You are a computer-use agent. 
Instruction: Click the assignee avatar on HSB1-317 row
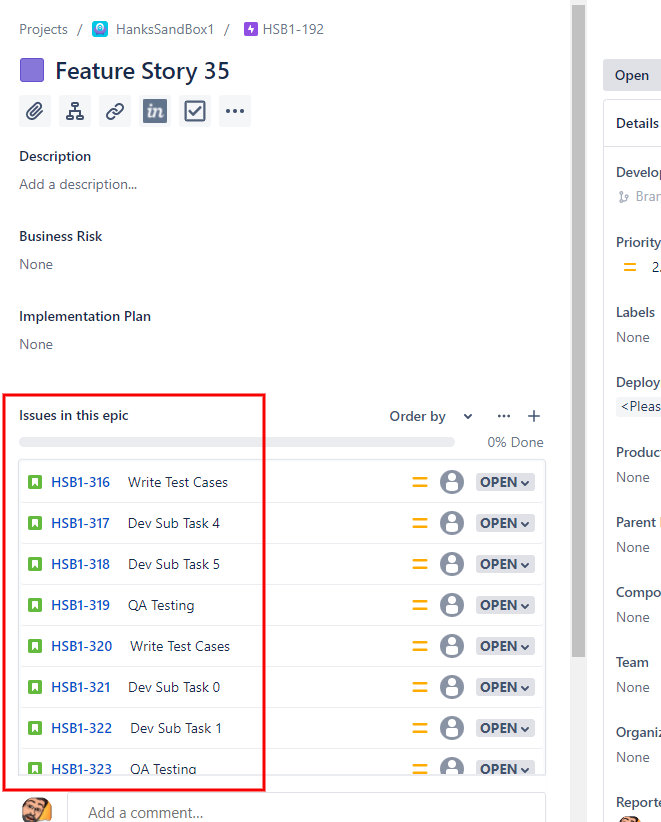coord(452,523)
